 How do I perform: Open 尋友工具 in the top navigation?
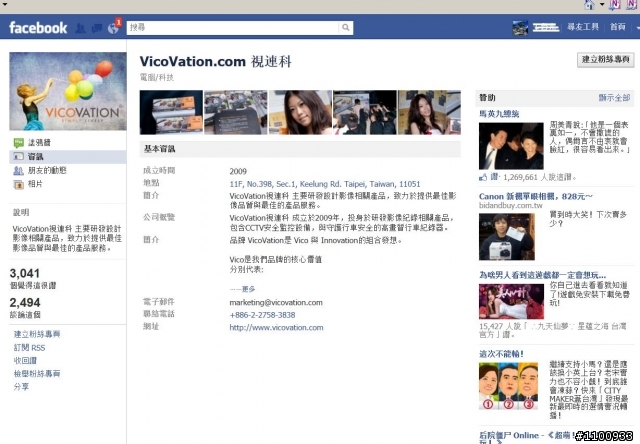pos(583,27)
